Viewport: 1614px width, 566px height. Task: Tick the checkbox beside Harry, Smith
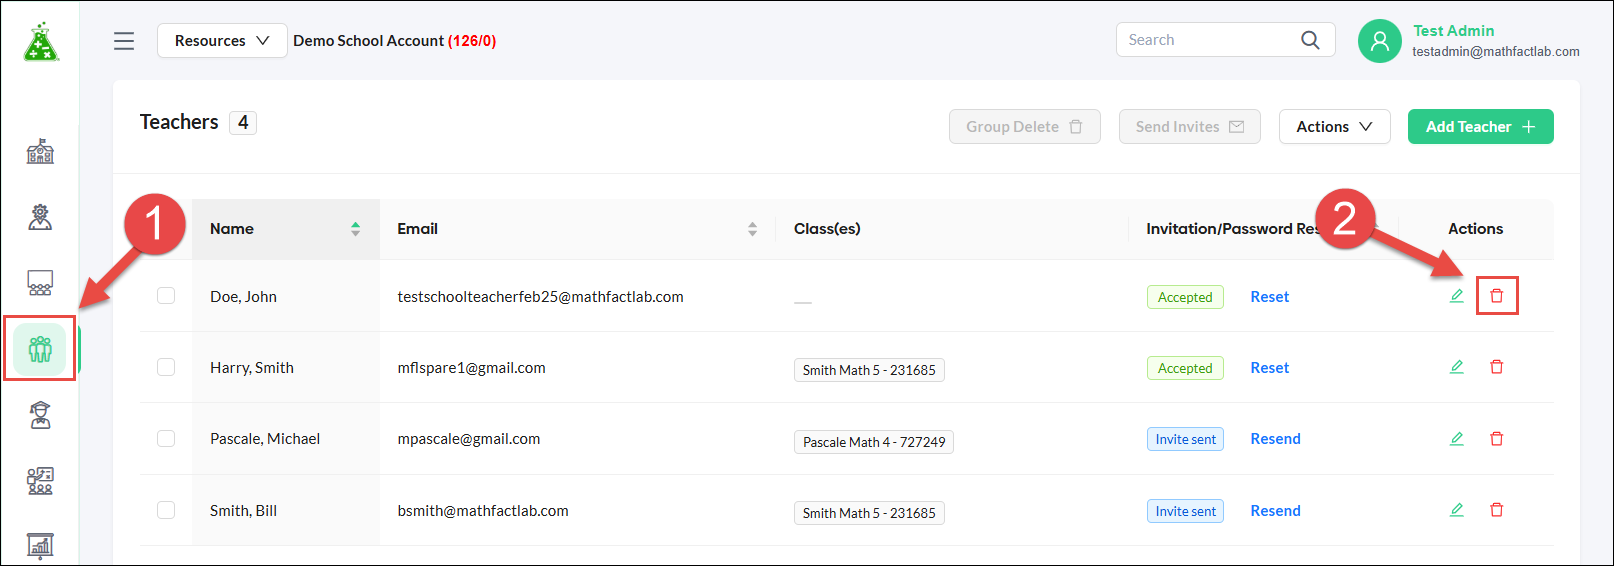[x=166, y=367]
